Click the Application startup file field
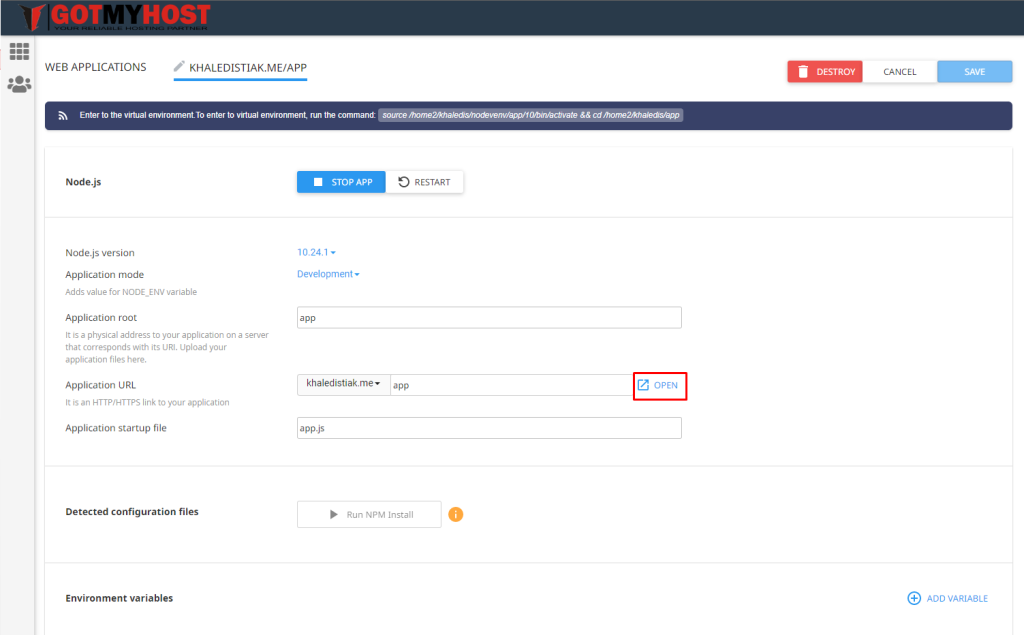 coord(489,428)
